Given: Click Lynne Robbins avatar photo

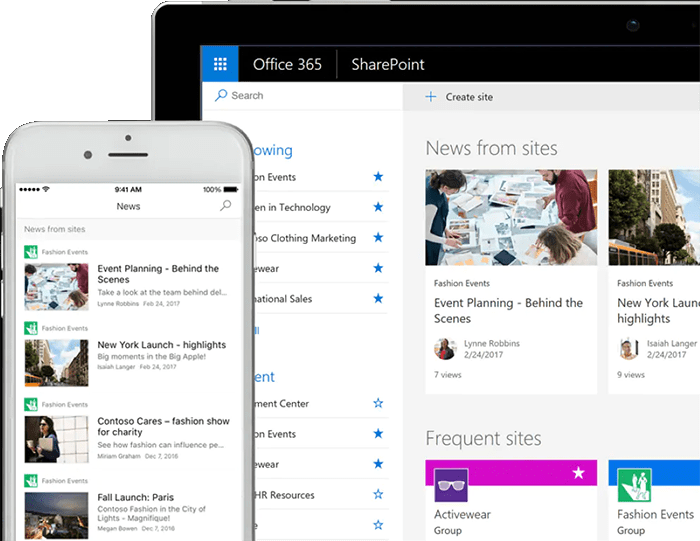Looking at the screenshot, I should 445,349.
